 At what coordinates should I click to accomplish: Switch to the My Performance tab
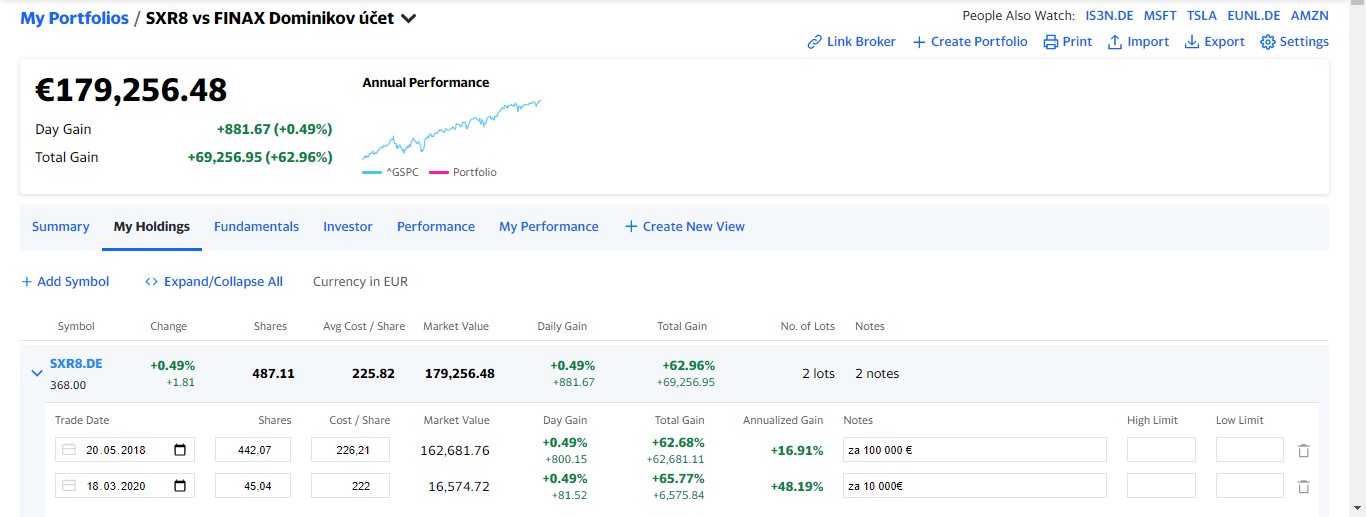point(549,227)
